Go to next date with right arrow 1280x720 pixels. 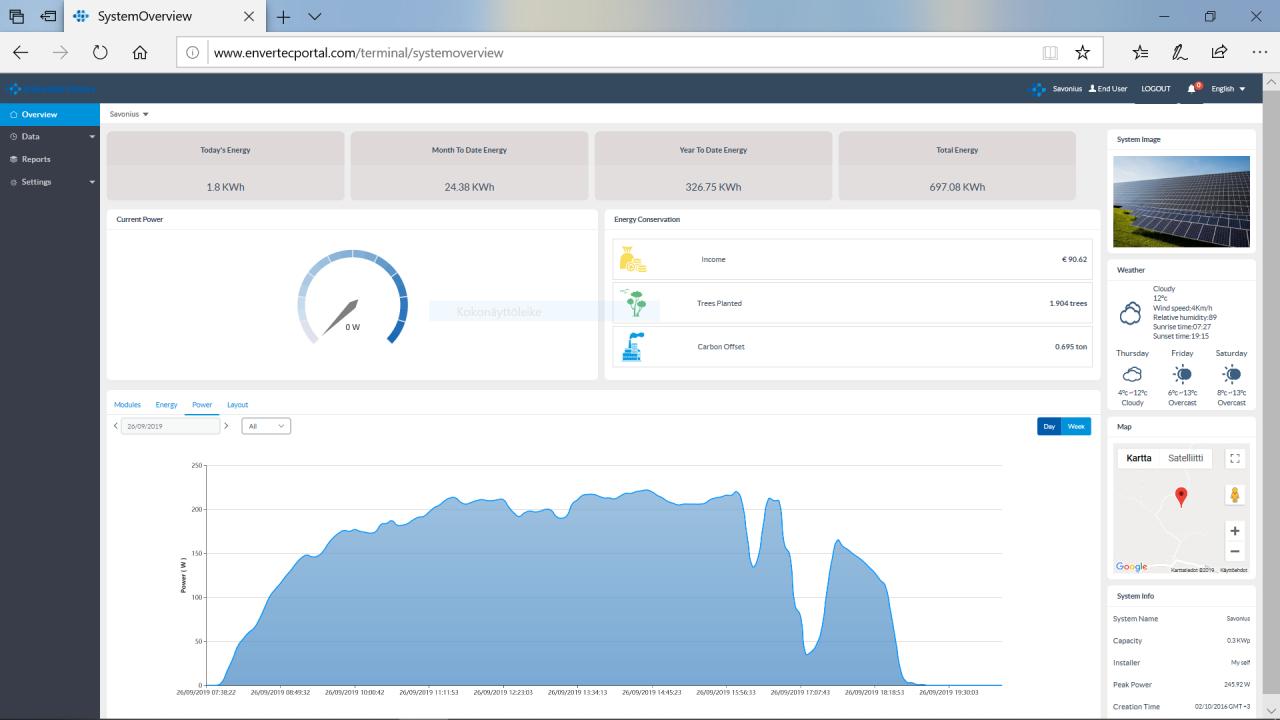click(x=226, y=426)
